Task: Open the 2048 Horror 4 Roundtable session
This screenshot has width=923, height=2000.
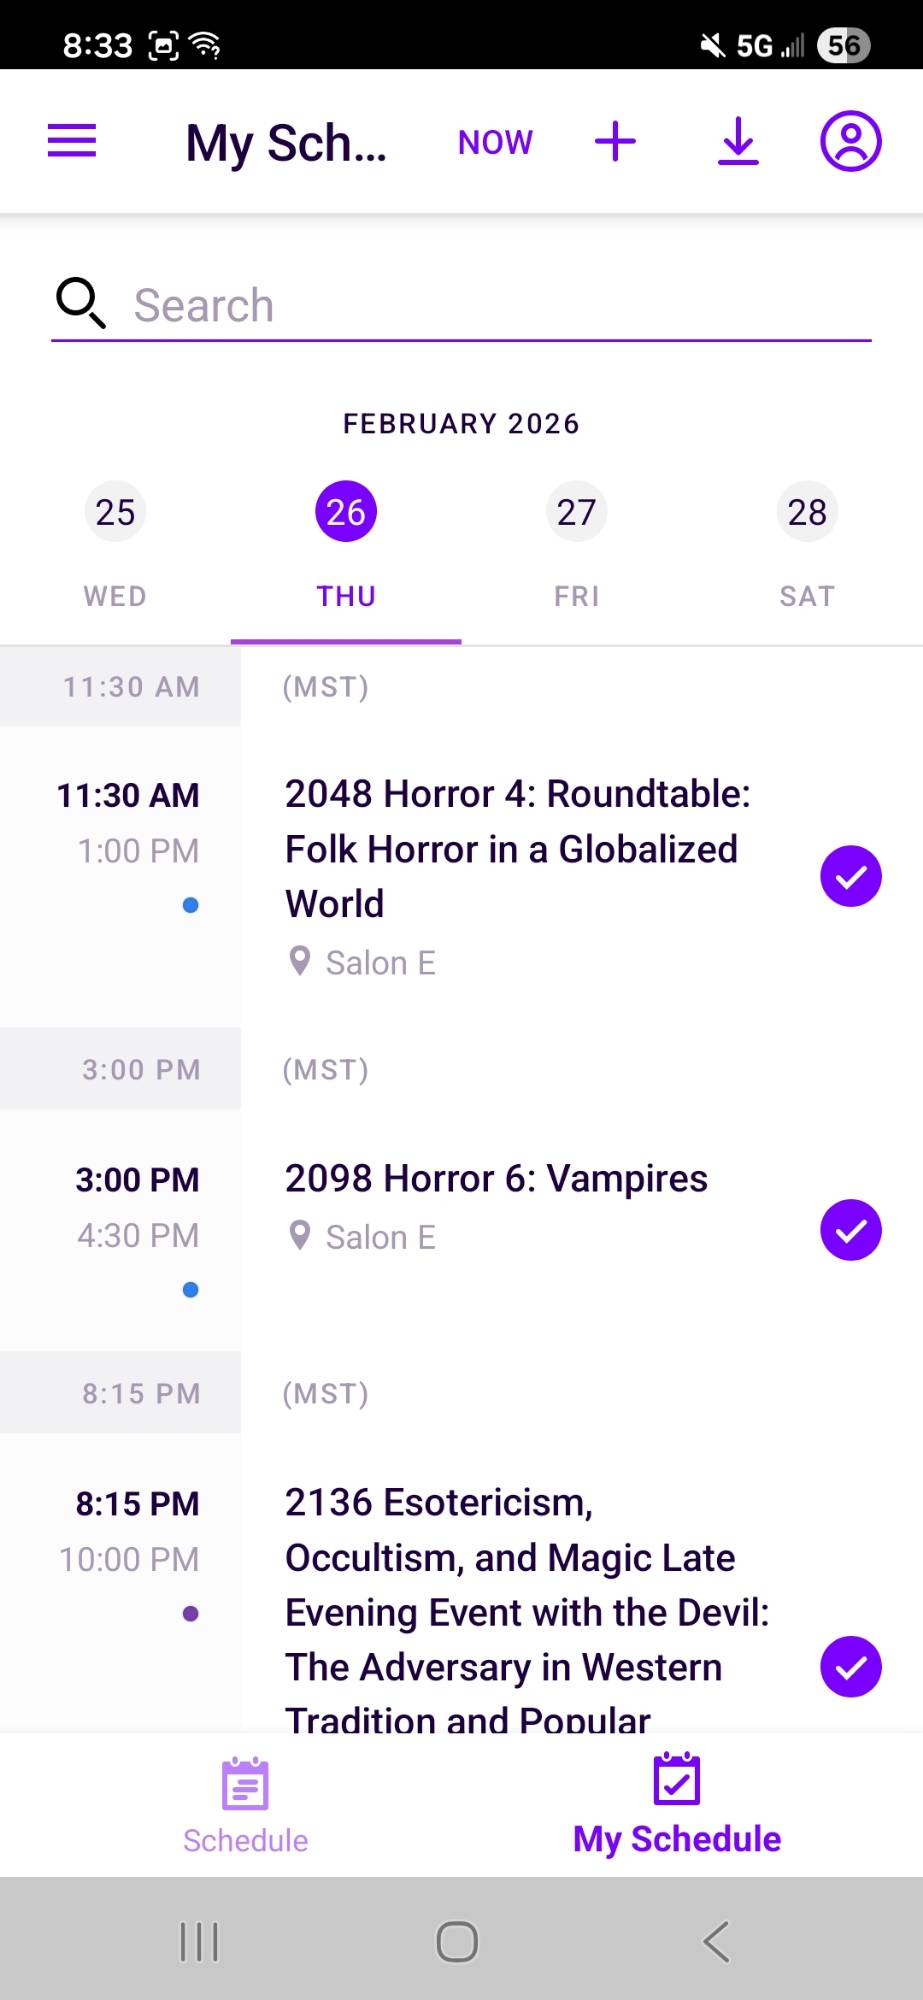Action: (x=516, y=848)
